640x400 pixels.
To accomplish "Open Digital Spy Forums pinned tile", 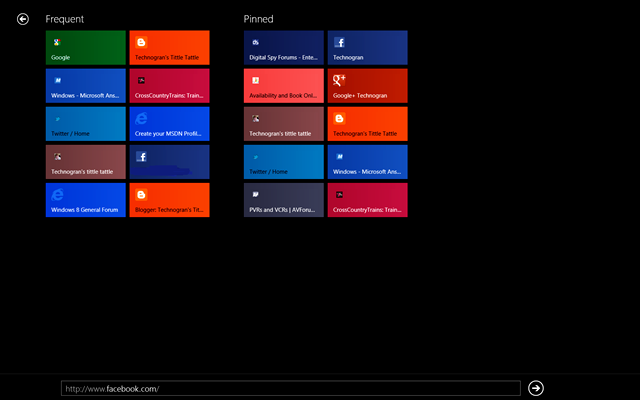I will pos(284,47).
